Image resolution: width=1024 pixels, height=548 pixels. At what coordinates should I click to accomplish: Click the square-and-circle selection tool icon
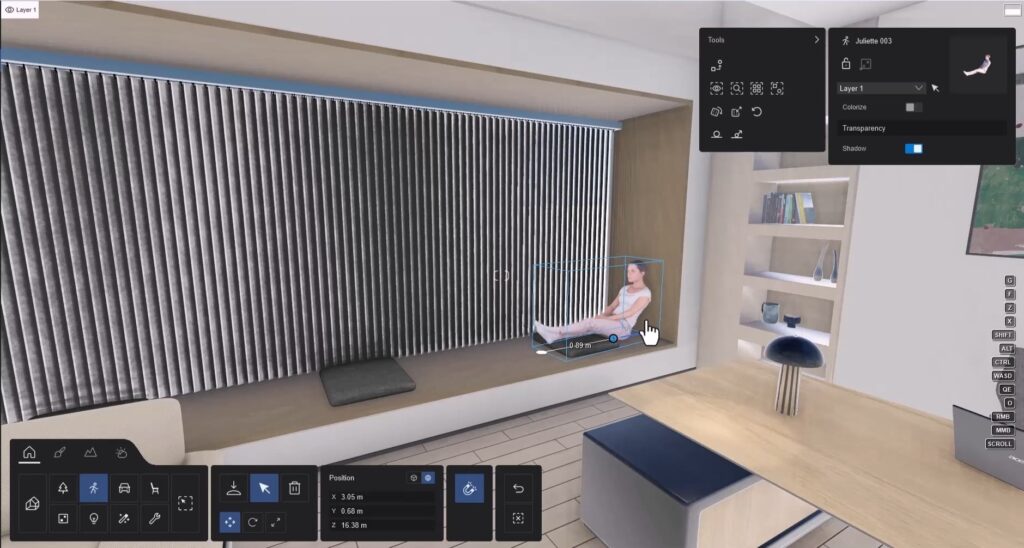click(x=777, y=88)
